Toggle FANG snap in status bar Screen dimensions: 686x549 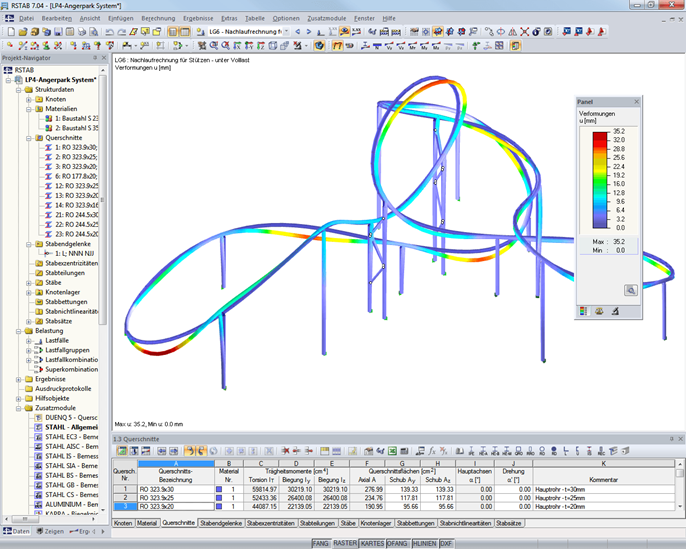320,543
